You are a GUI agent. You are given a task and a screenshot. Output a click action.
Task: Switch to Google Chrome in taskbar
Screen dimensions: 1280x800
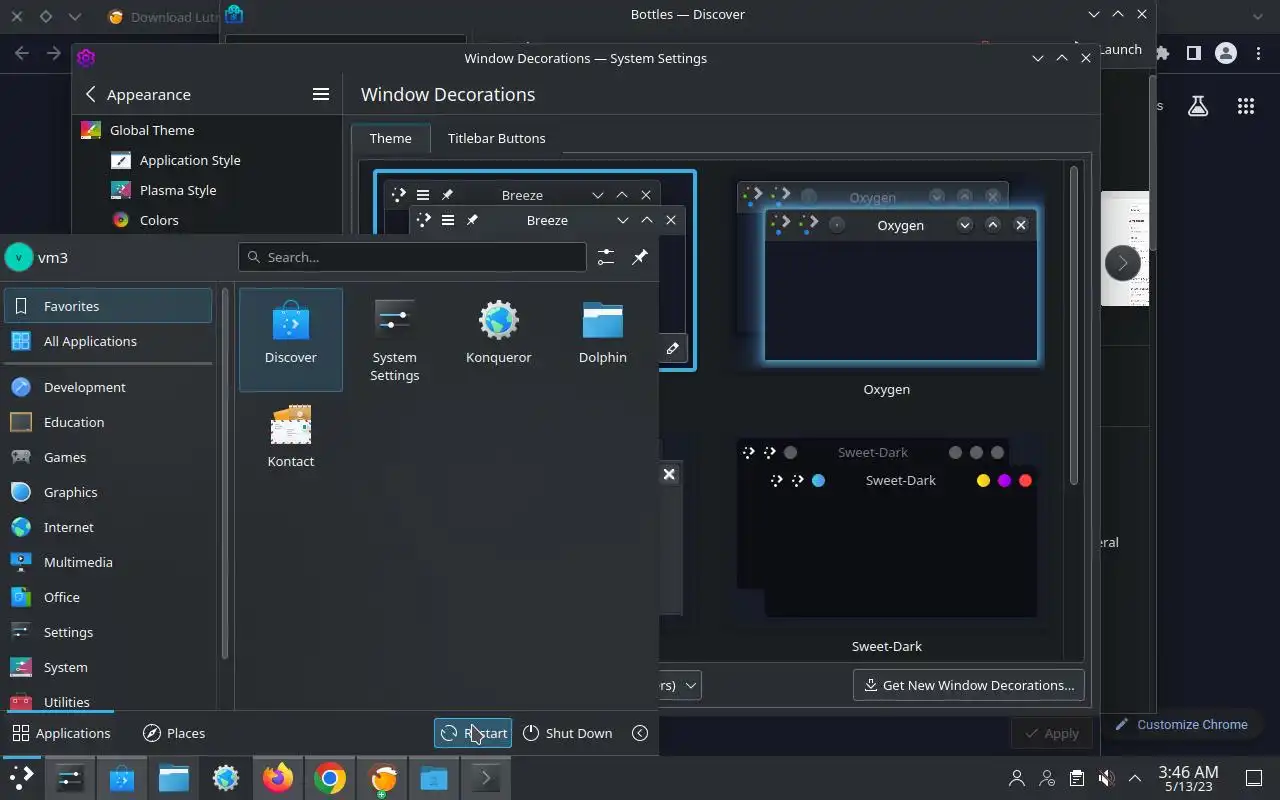330,778
